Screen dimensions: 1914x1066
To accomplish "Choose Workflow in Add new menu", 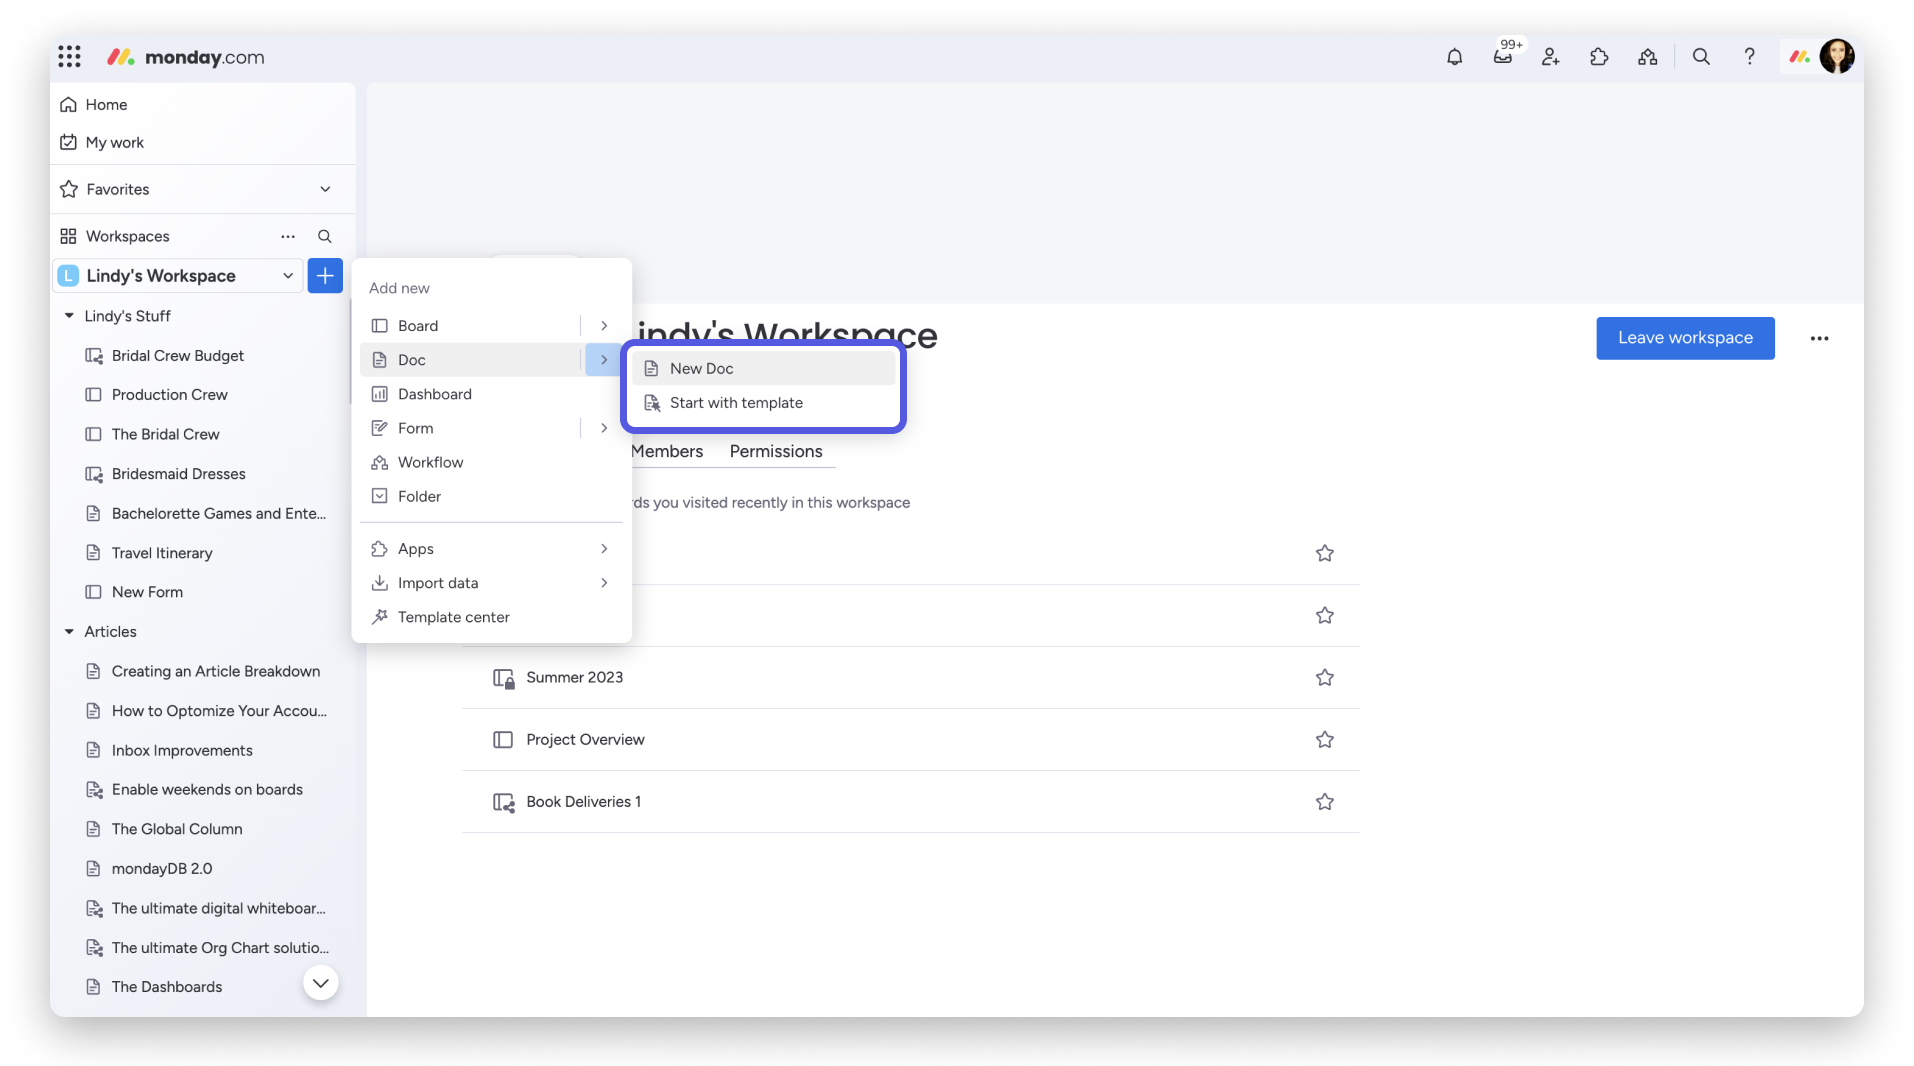I will [x=491, y=462].
